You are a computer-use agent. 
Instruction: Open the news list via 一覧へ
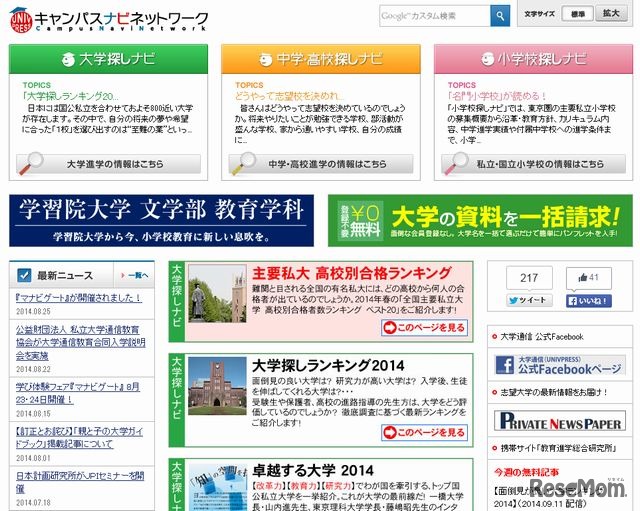(x=135, y=275)
